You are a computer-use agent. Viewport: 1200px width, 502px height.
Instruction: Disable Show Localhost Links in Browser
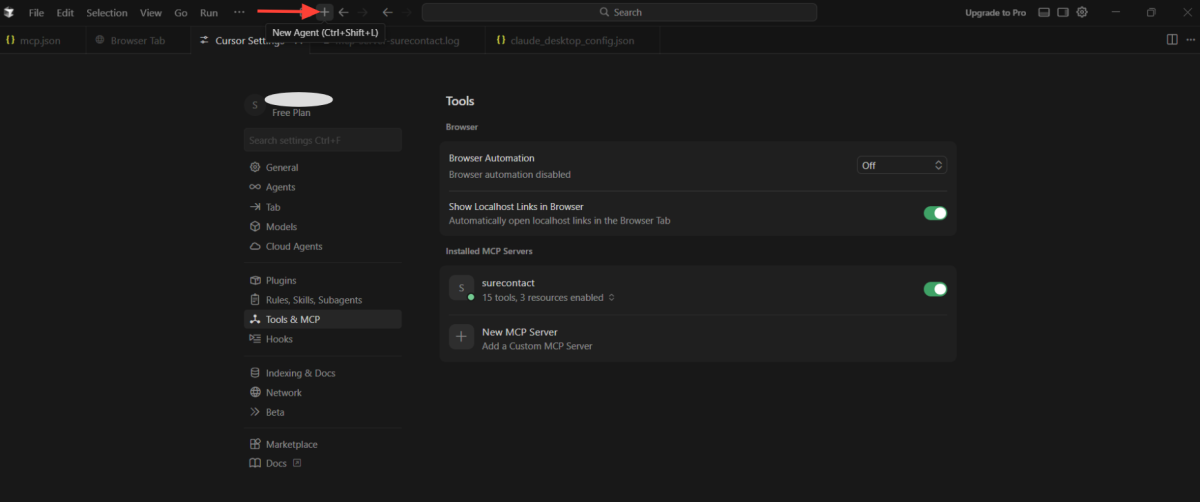point(934,213)
